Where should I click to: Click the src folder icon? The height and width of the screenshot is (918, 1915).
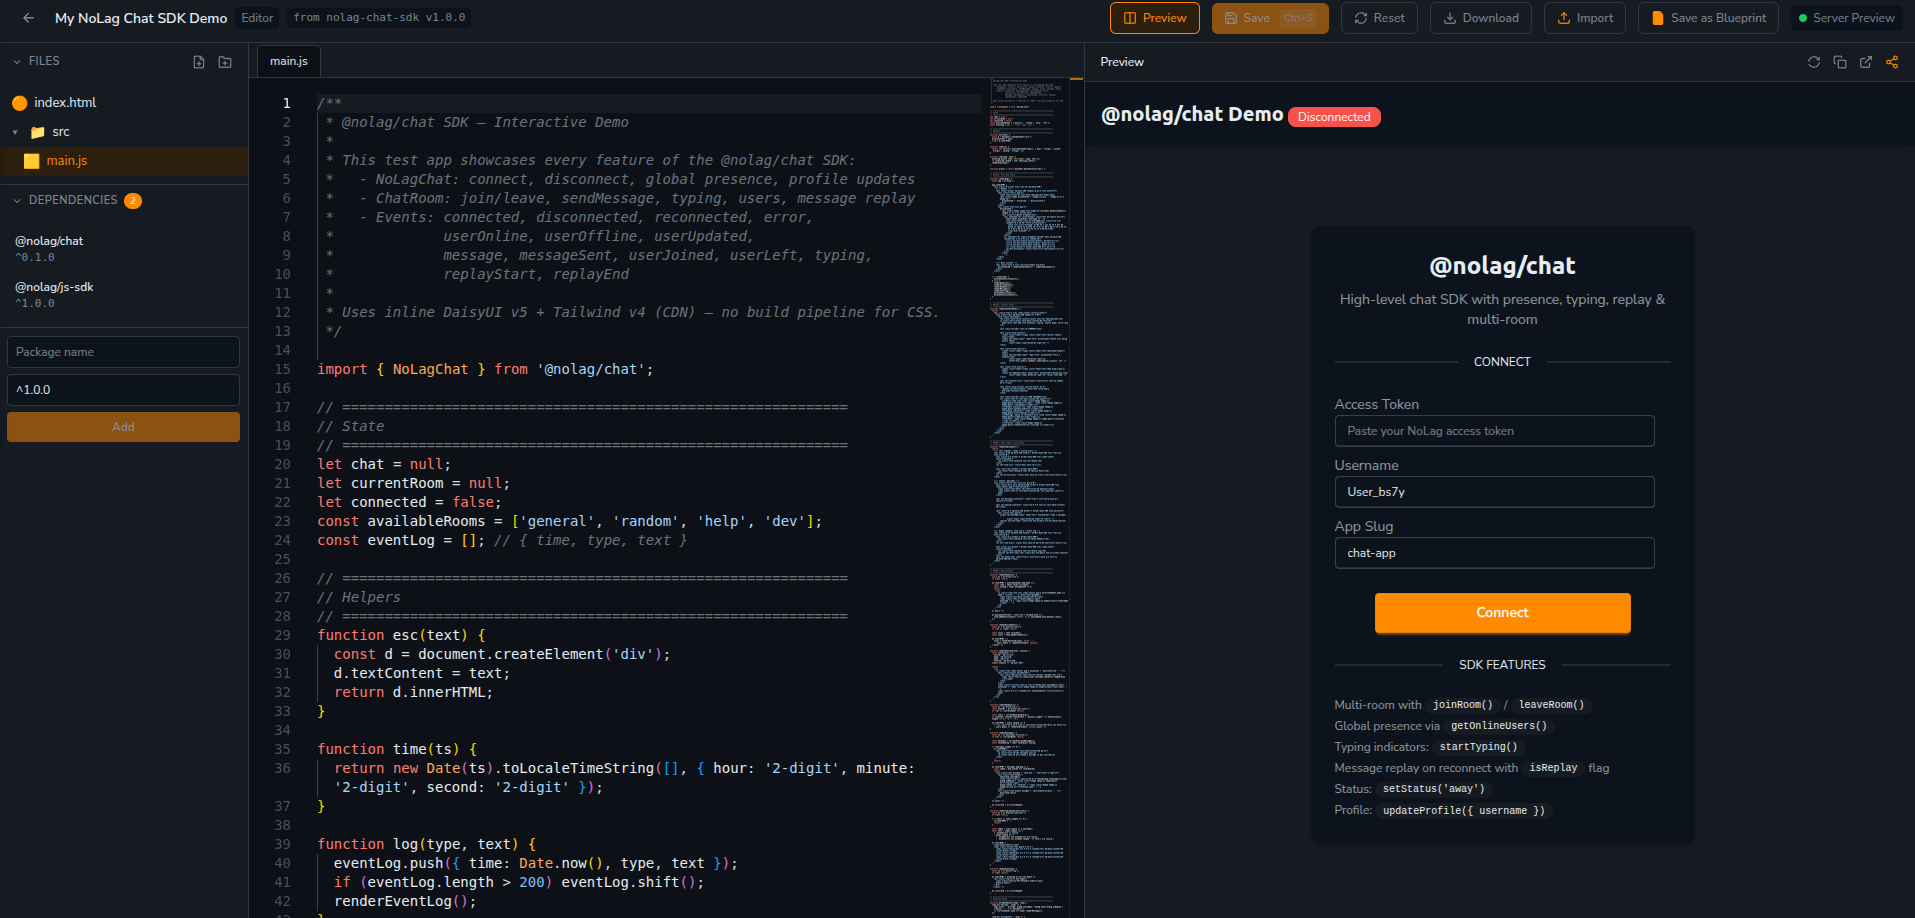[38, 132]
